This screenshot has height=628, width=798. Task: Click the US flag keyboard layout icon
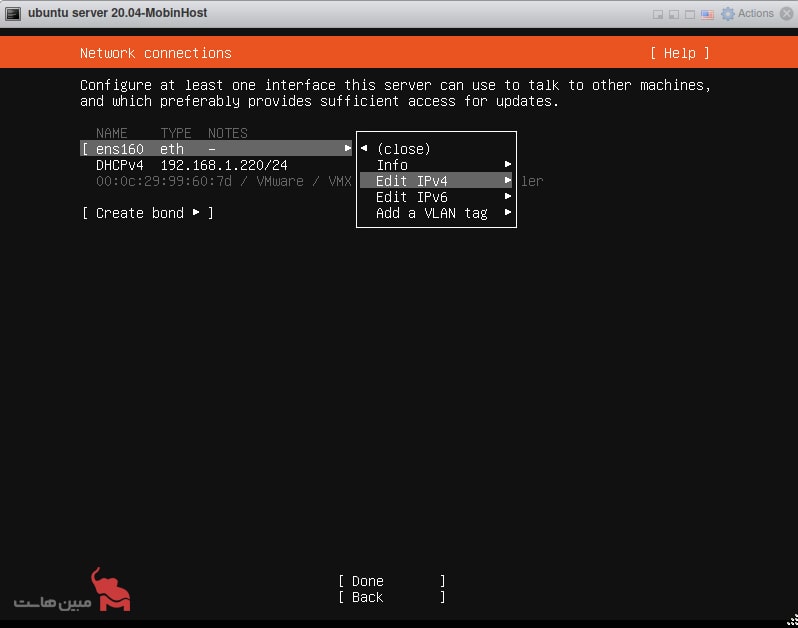tap(707, 14)
